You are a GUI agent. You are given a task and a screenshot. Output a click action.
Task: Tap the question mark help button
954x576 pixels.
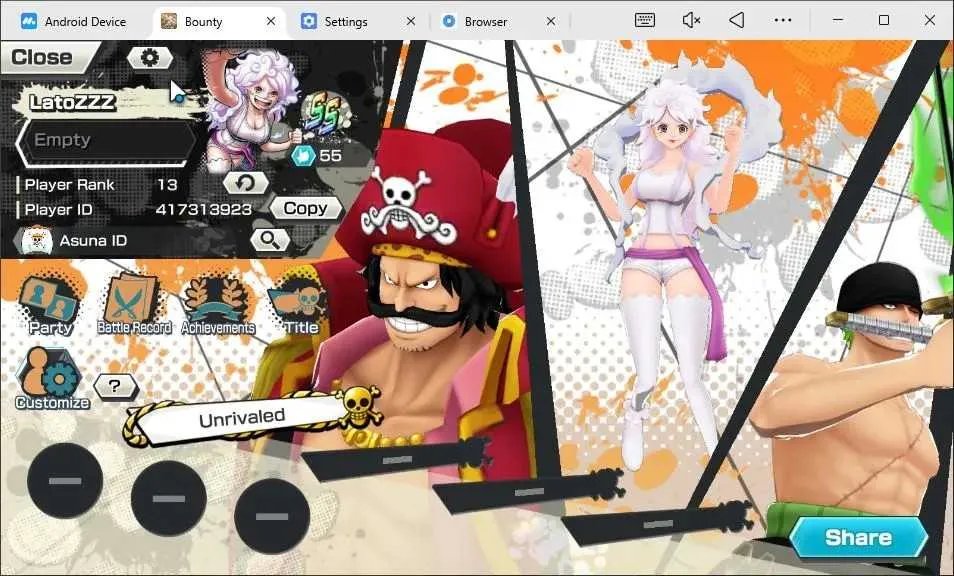[x=116, y=386]
